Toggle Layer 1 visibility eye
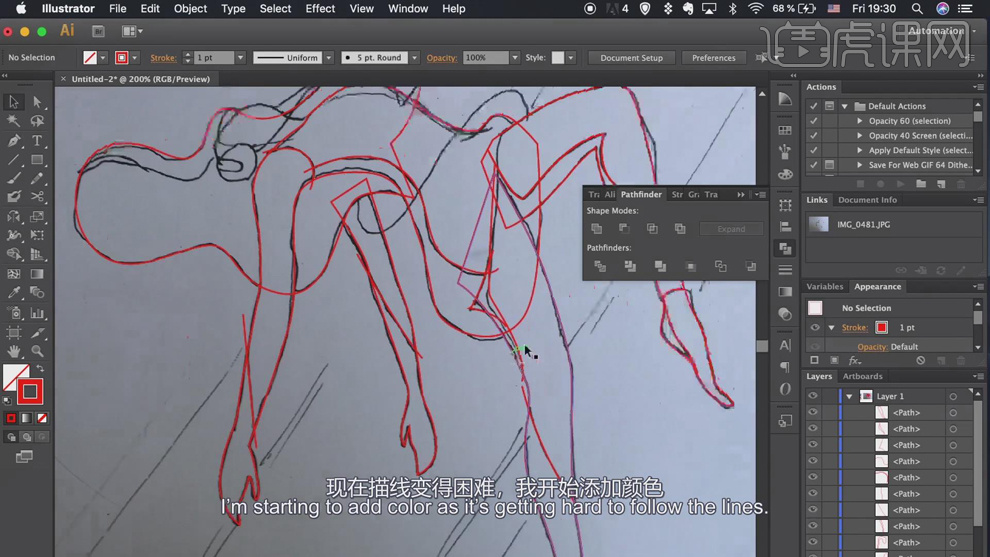 [813, 396]
